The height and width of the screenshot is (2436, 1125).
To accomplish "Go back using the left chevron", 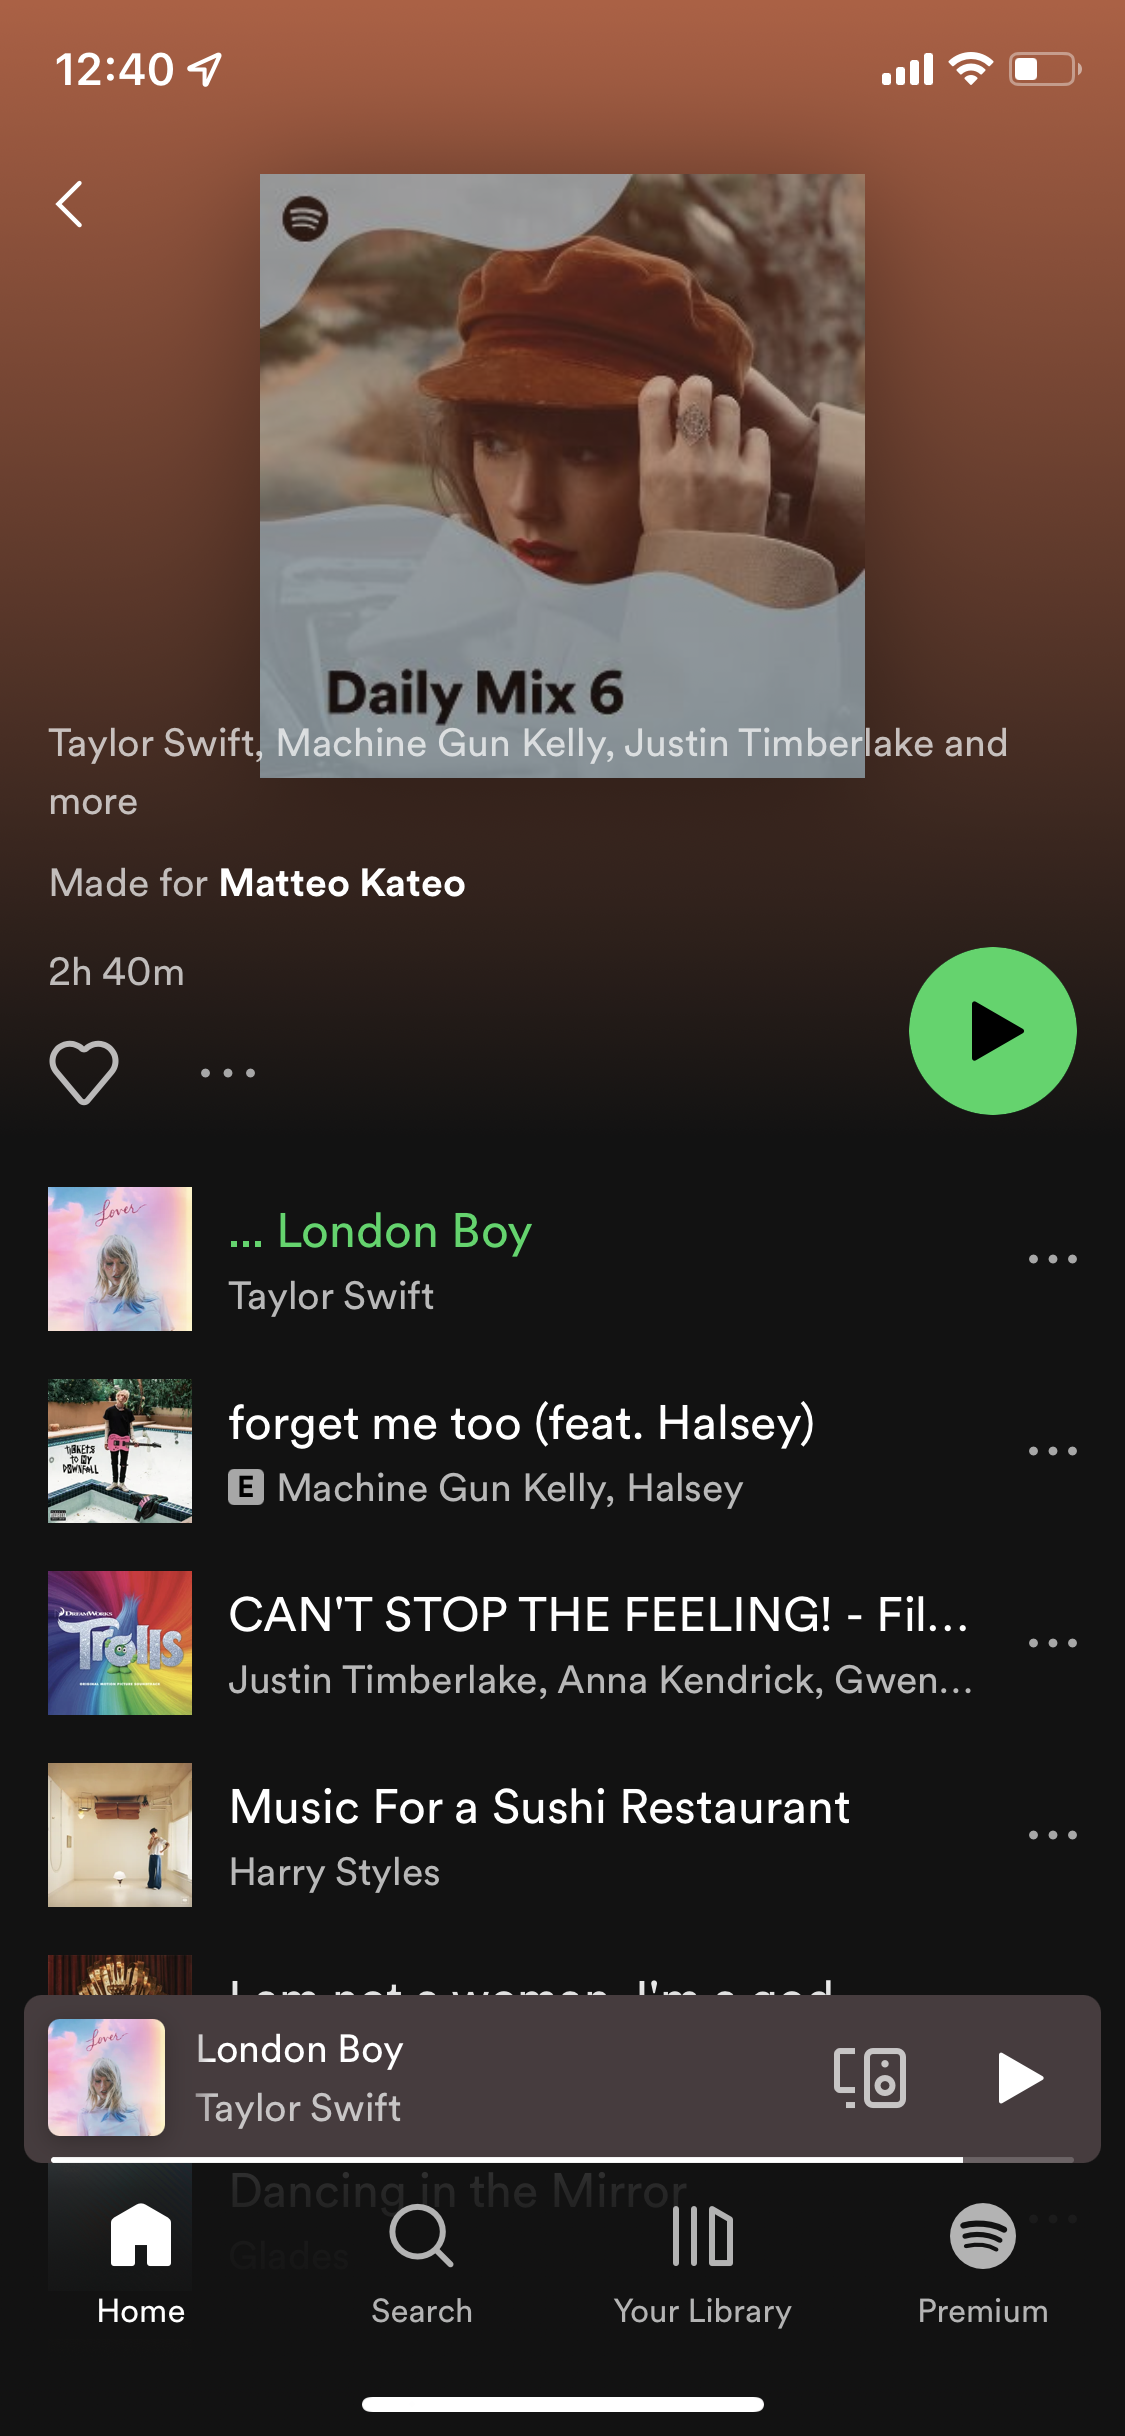I will (69, 204).
